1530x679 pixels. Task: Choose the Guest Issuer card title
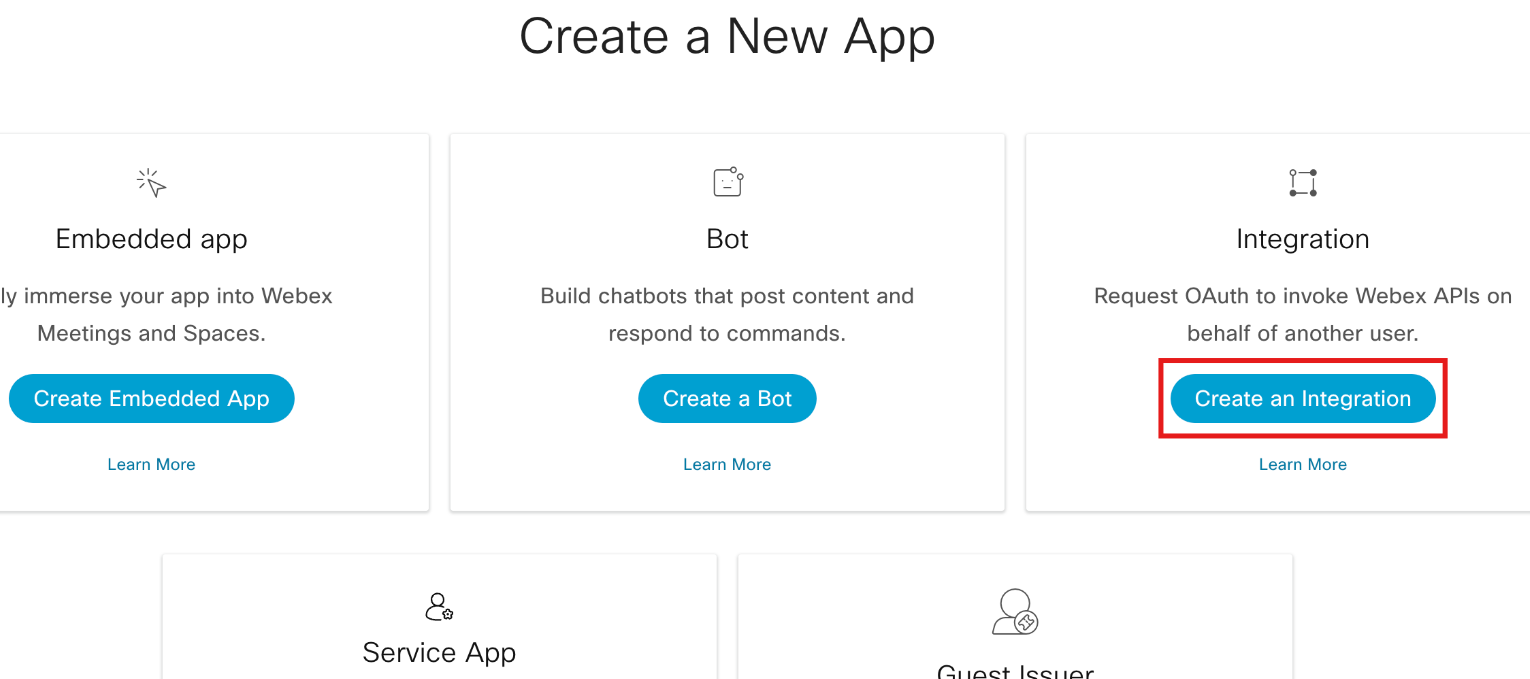(x=1014, y=672)
